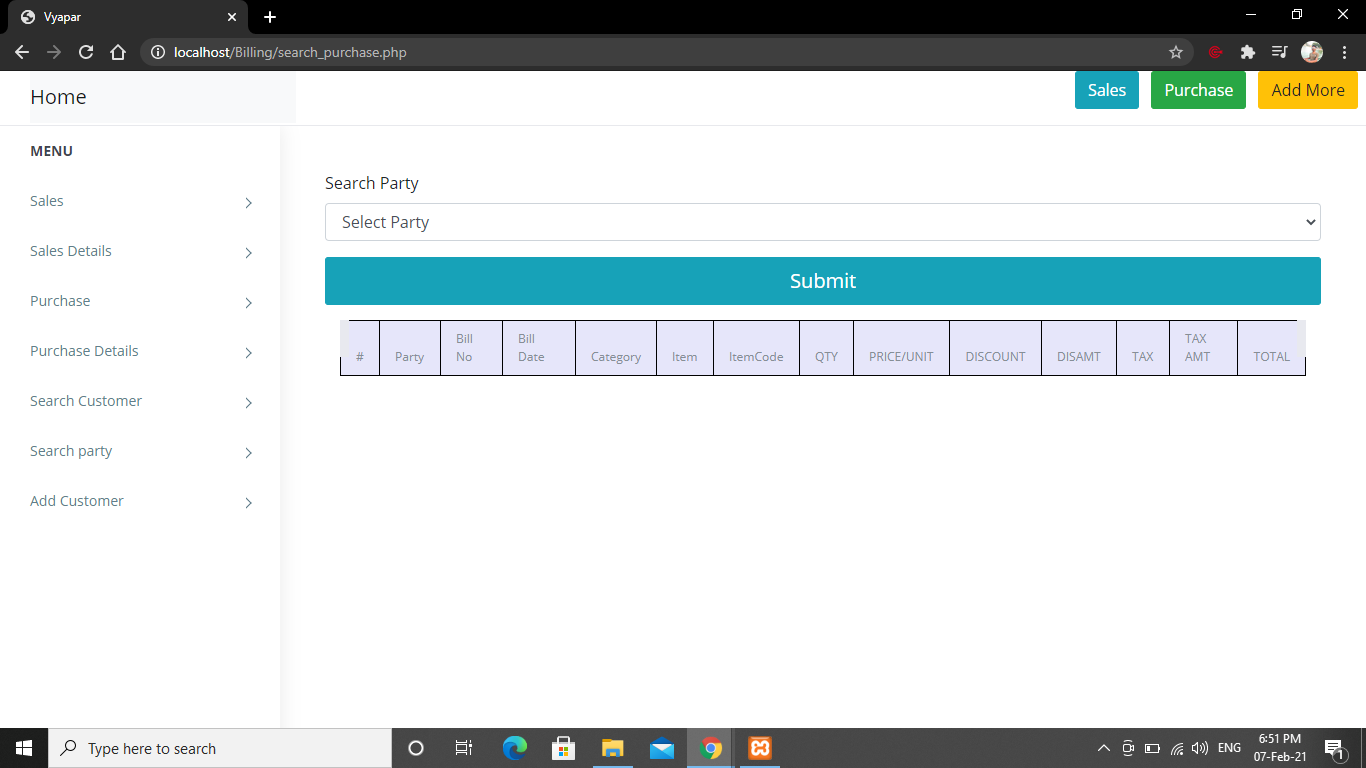The width and height of the screenshot is (1366, 768).
Task: Open Search Customer in sidebar menu
Action: click(86, 401)
